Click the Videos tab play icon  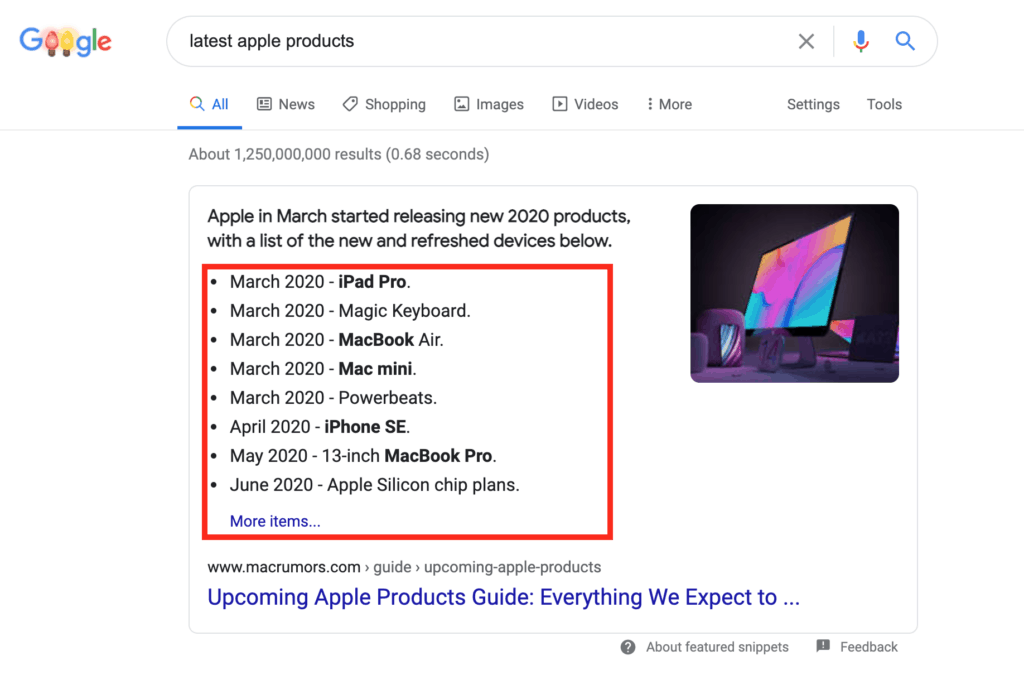tap(560, 104)
